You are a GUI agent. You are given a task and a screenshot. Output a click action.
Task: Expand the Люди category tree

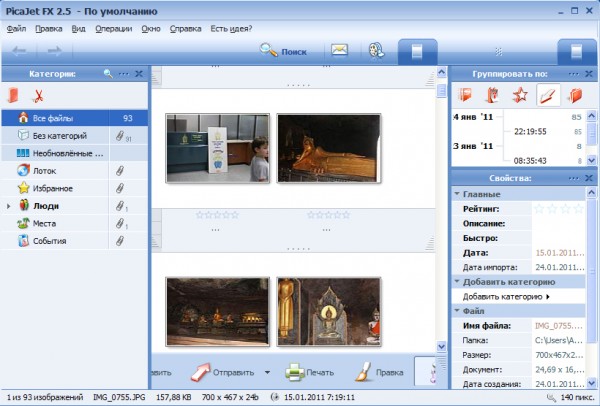[x=9, y=206]
